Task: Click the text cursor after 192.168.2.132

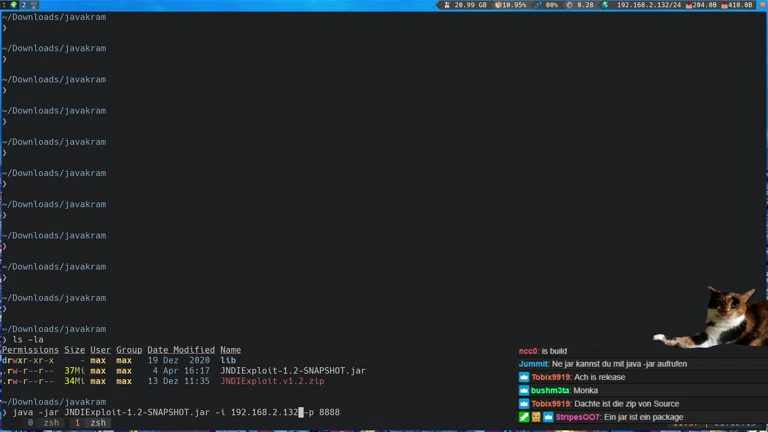Action: coord(301,412)
